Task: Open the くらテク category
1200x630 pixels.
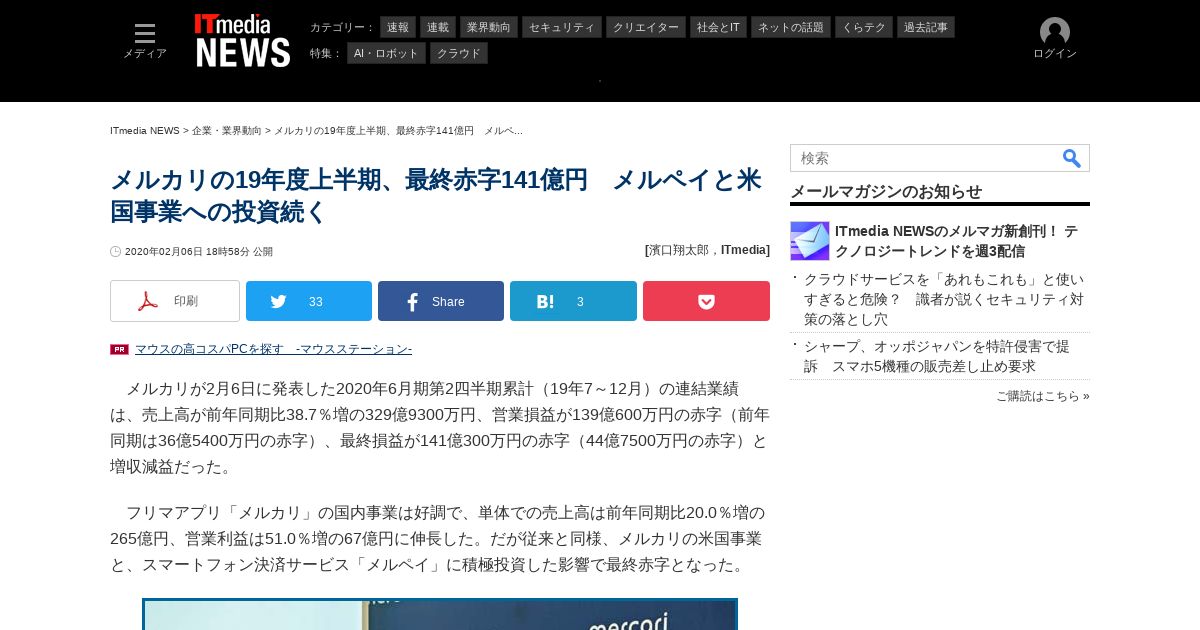Action: pos(864,27)
